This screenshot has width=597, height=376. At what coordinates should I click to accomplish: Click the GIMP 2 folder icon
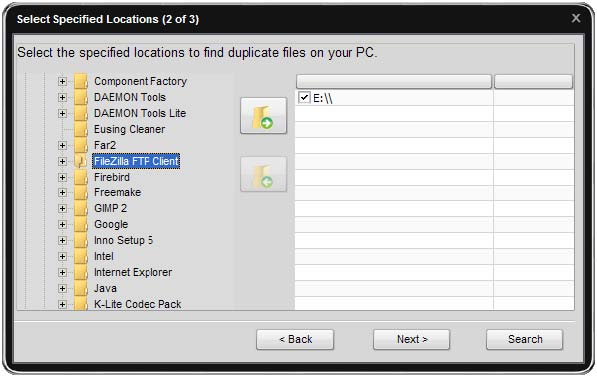(80, 209)
